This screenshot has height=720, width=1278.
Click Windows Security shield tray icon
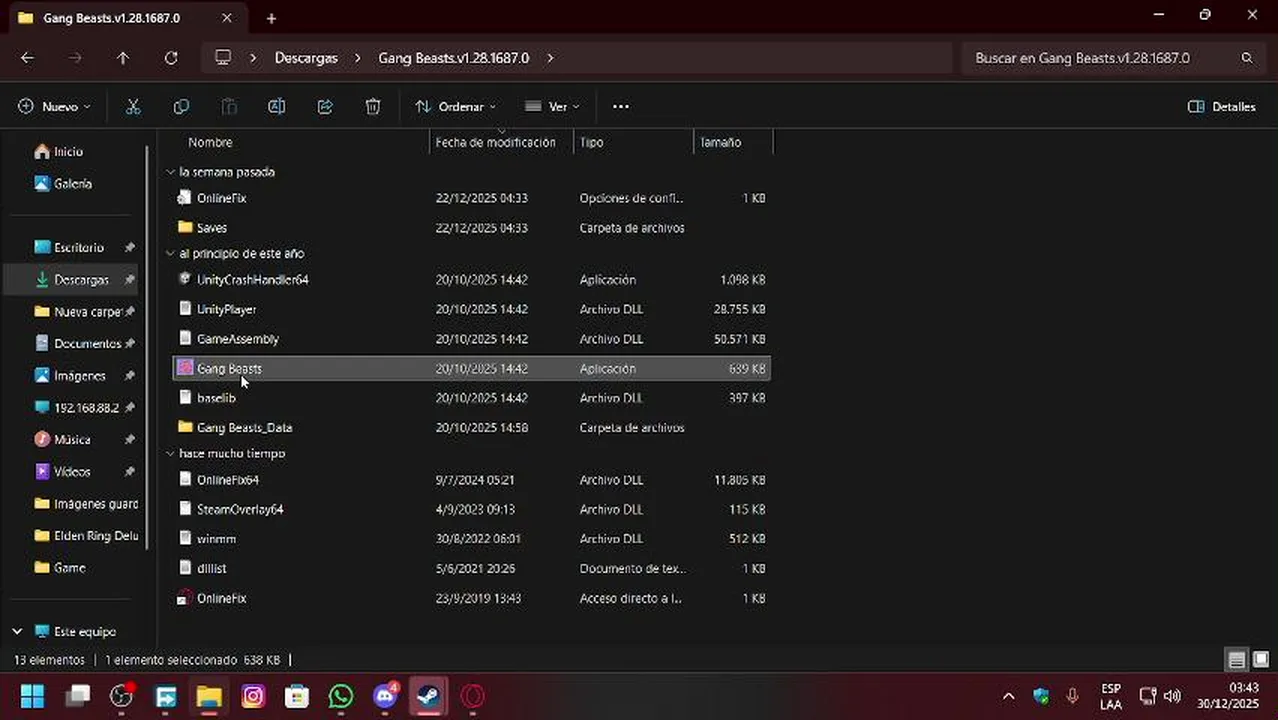pyautogui.click(x=1041, y=696)
